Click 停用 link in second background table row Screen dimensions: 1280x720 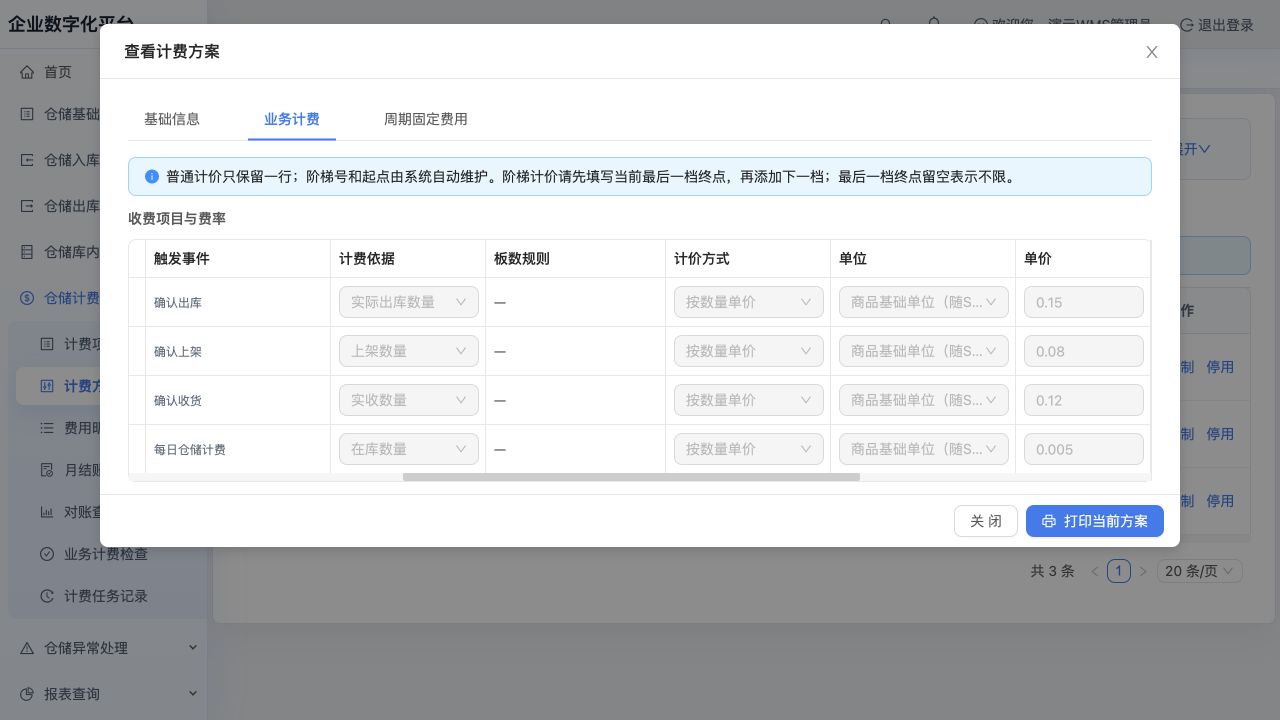[x=1220, y=434]
